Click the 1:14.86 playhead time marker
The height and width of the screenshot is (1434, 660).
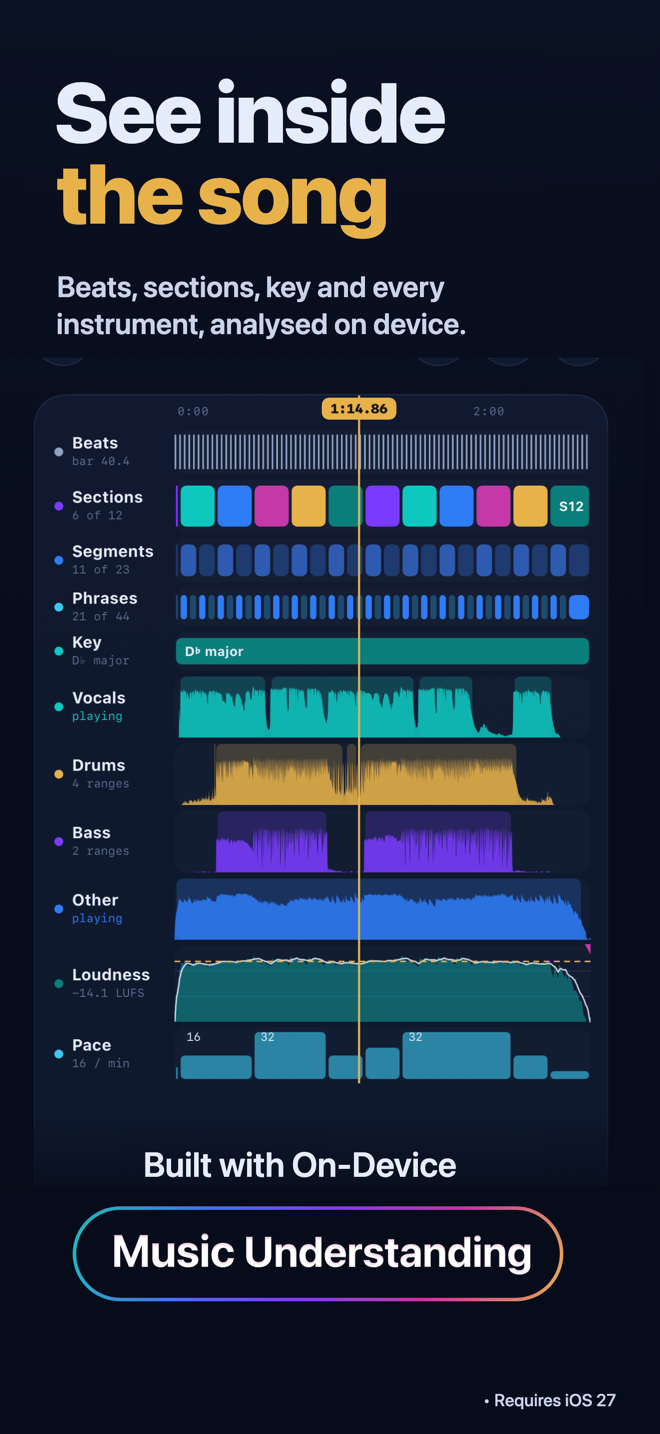click(359, 409)
